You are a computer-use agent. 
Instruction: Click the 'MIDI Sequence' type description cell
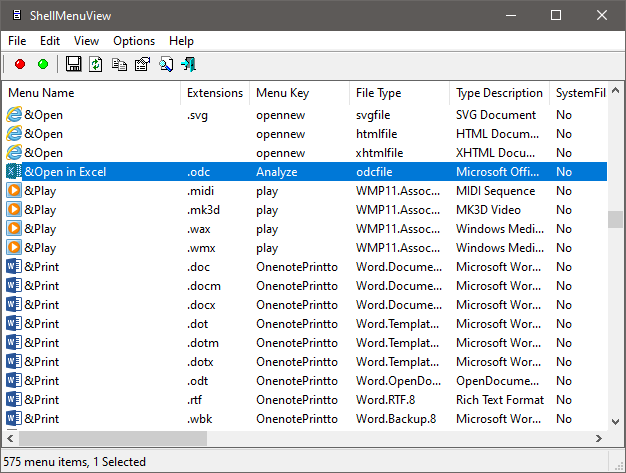[495, 191]
